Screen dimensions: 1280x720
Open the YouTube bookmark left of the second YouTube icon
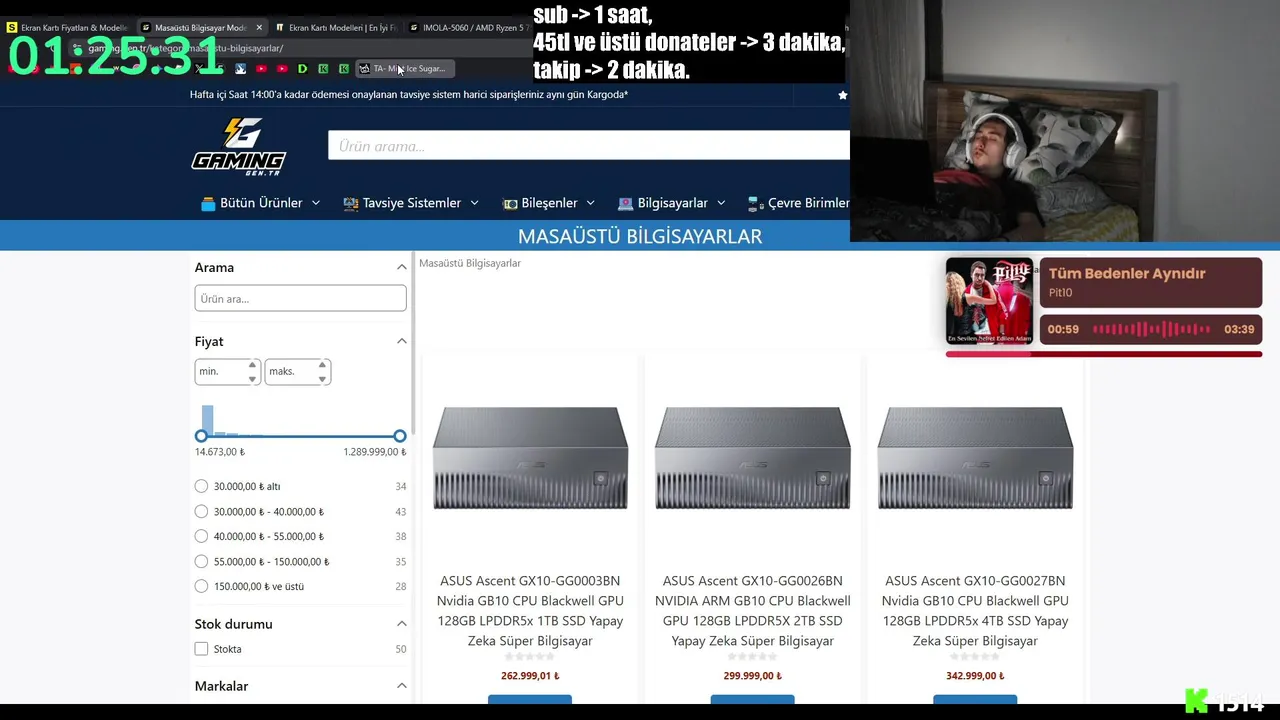[x=261, y=69]
